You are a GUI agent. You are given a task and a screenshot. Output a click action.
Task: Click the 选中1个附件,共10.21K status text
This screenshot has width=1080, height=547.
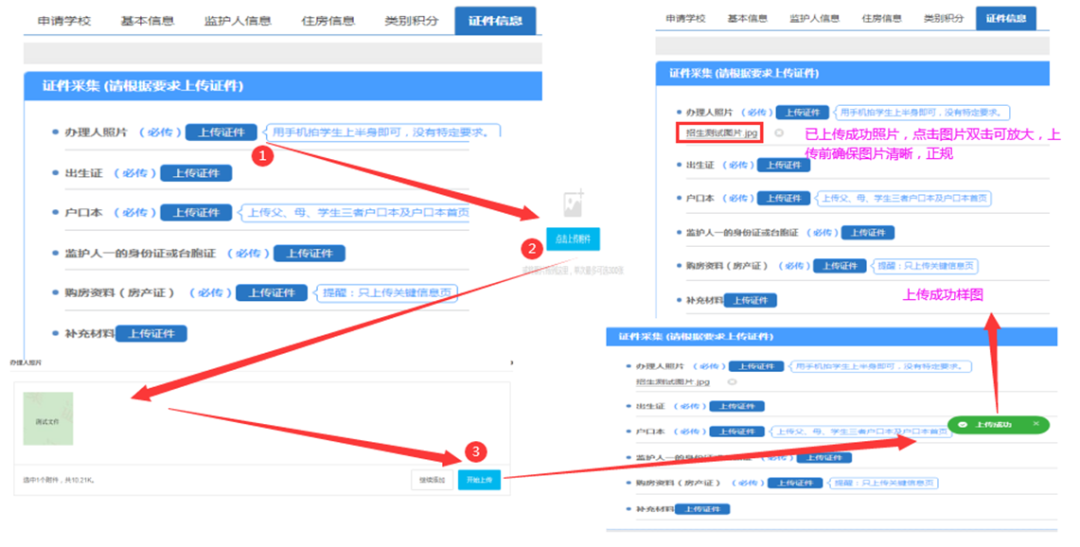tap(59, 479)
